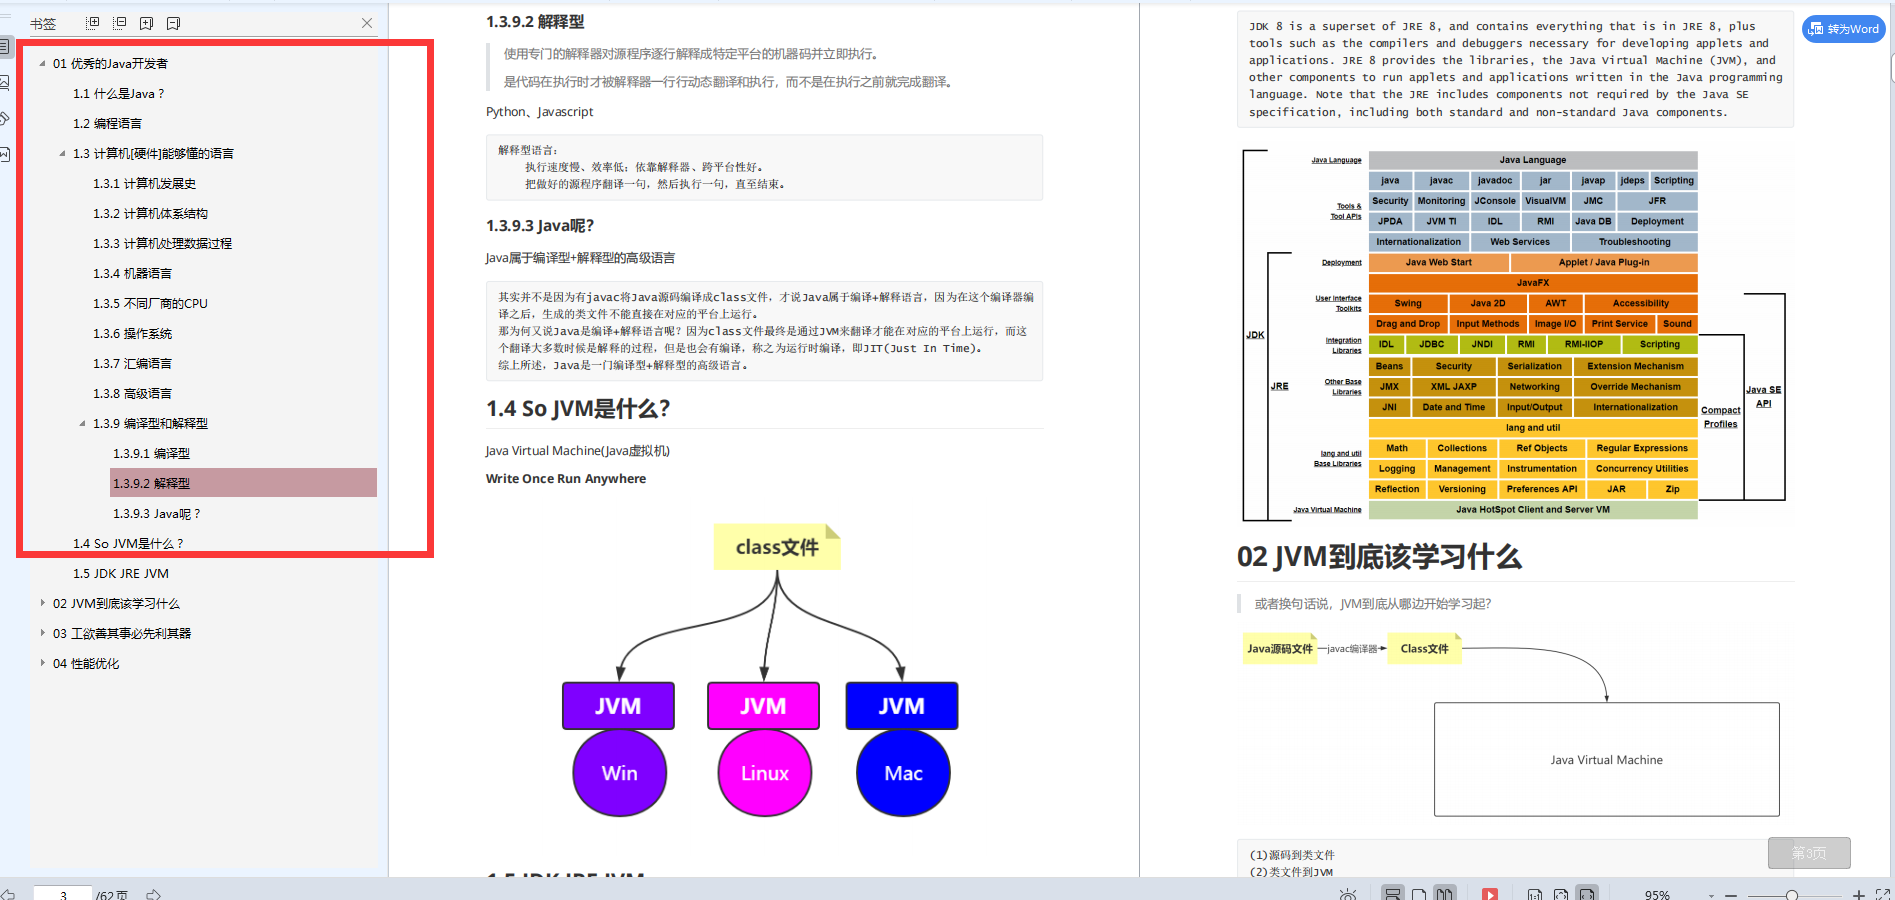Fit page to window icon
Image resolution: width=1895 pixels, height=900 pixels.
(1561, 894)
